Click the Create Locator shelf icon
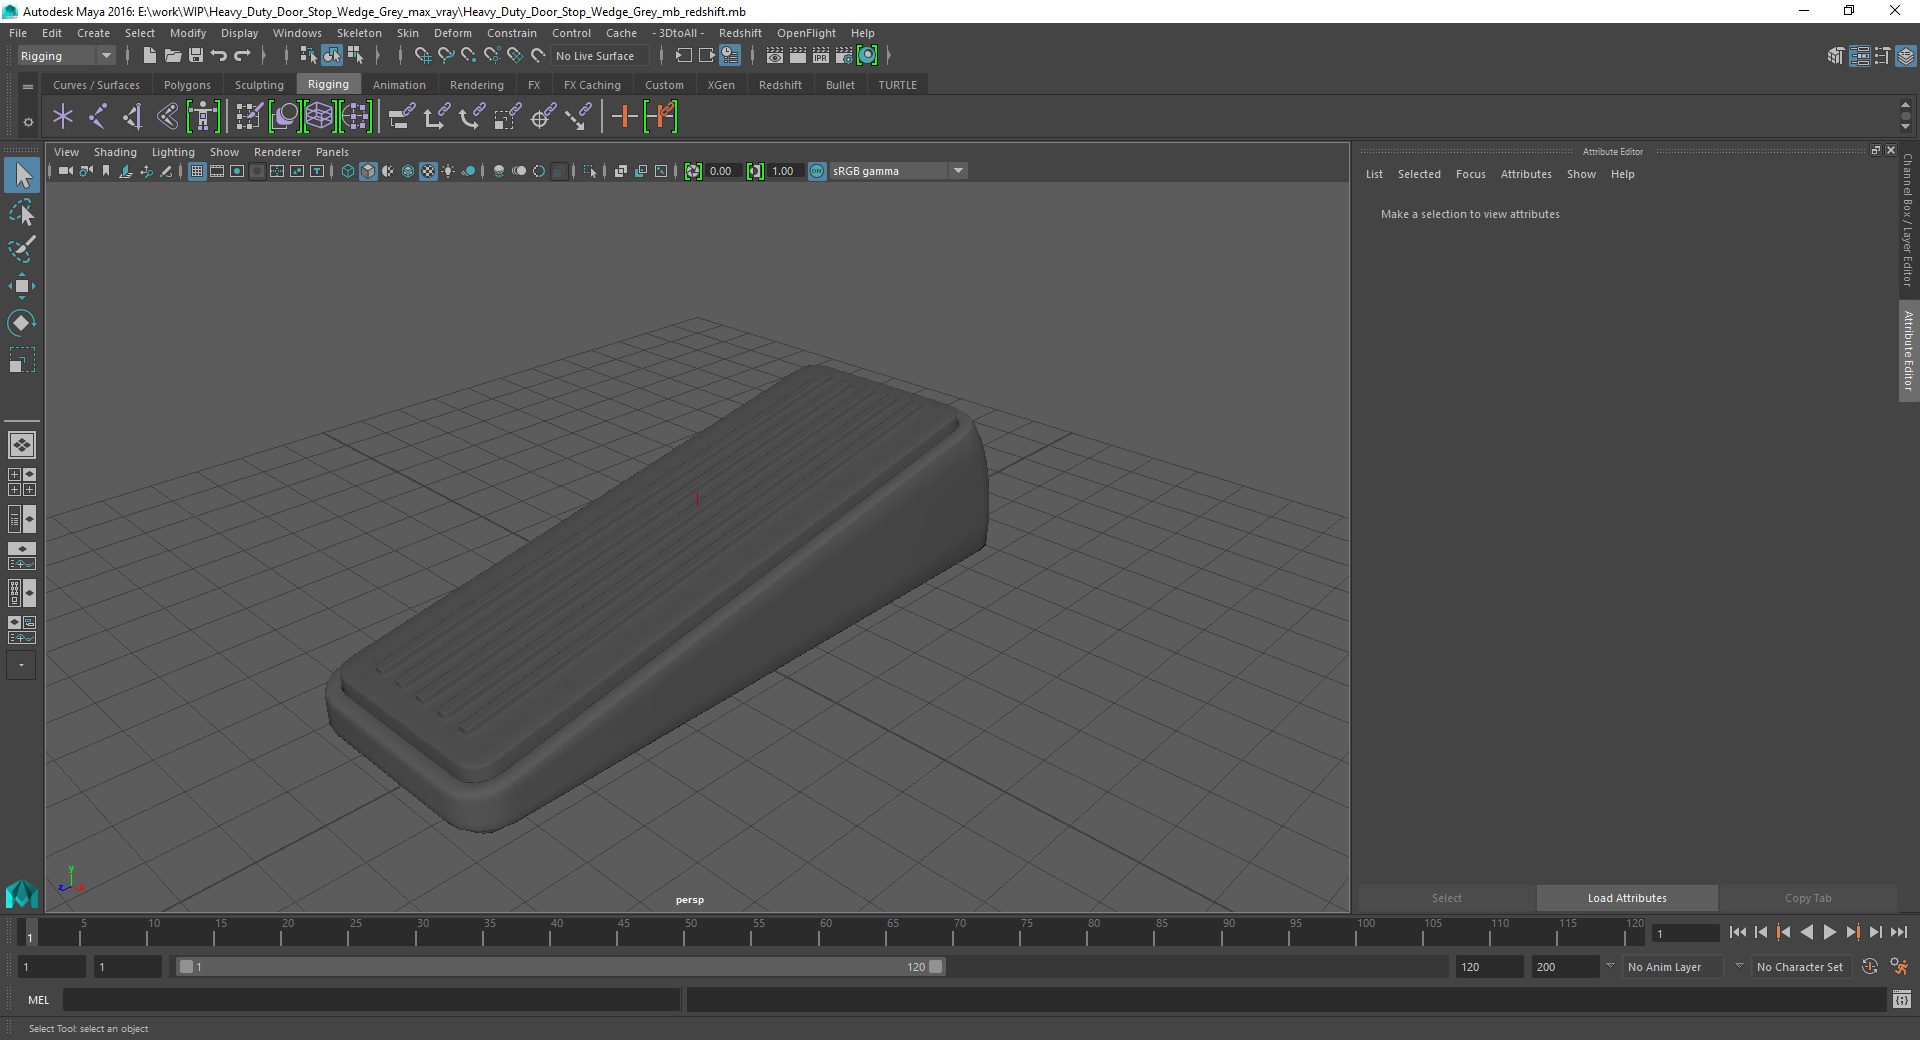Screen dimensions: 1920x1040 pyautogui.click(x=63, y=117)
